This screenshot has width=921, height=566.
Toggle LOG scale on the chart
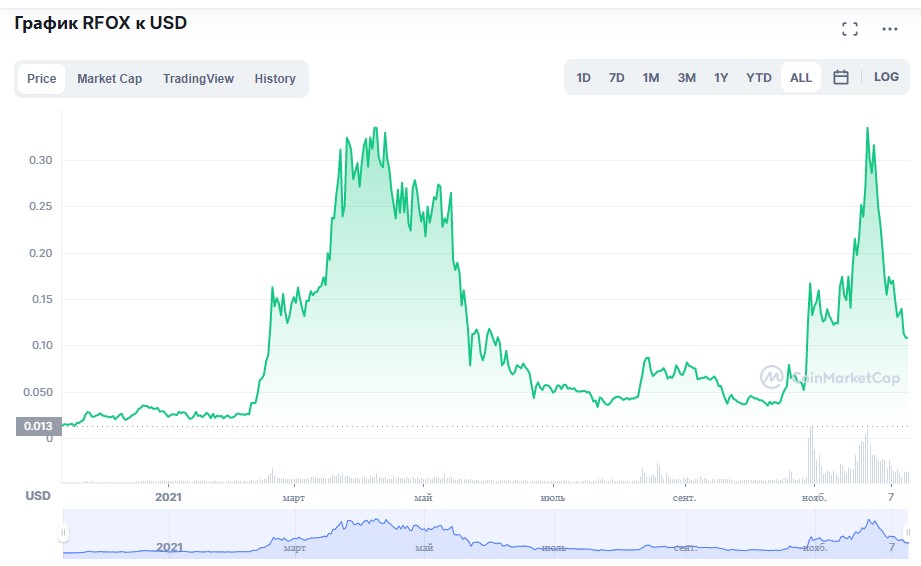coord(886,77)
